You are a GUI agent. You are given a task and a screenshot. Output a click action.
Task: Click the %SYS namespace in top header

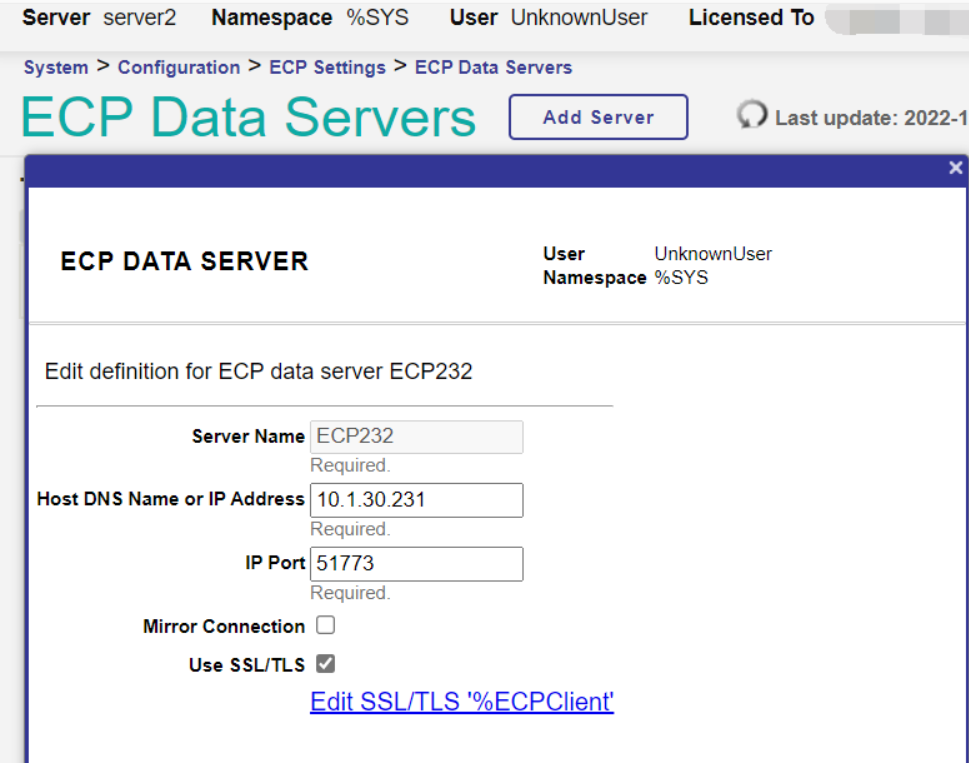point(377,18)
